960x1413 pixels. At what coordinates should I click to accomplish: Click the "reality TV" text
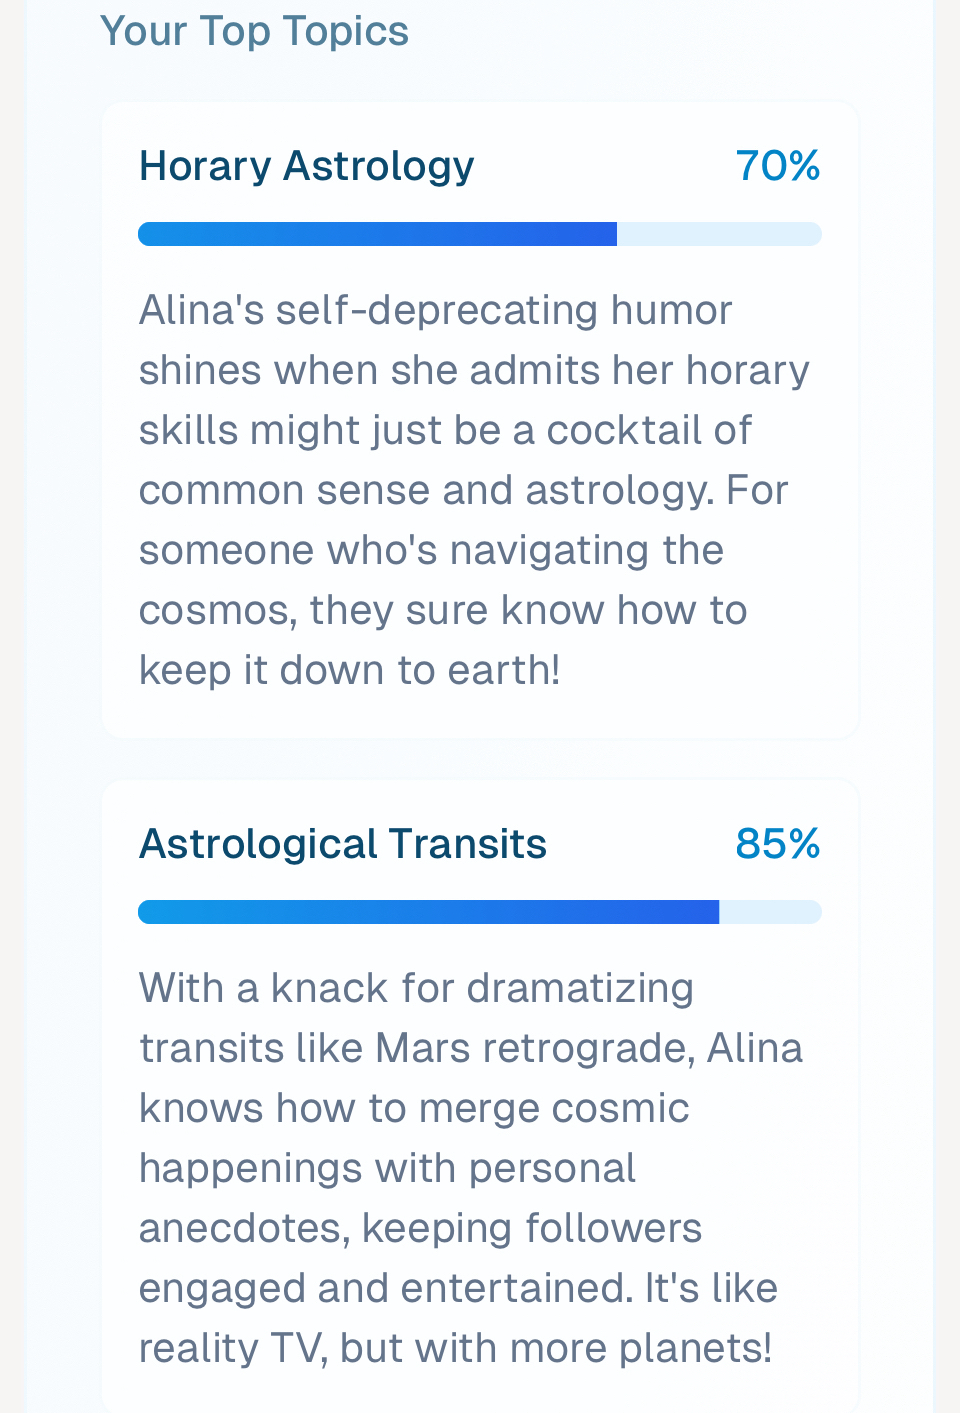(232, 1348)
